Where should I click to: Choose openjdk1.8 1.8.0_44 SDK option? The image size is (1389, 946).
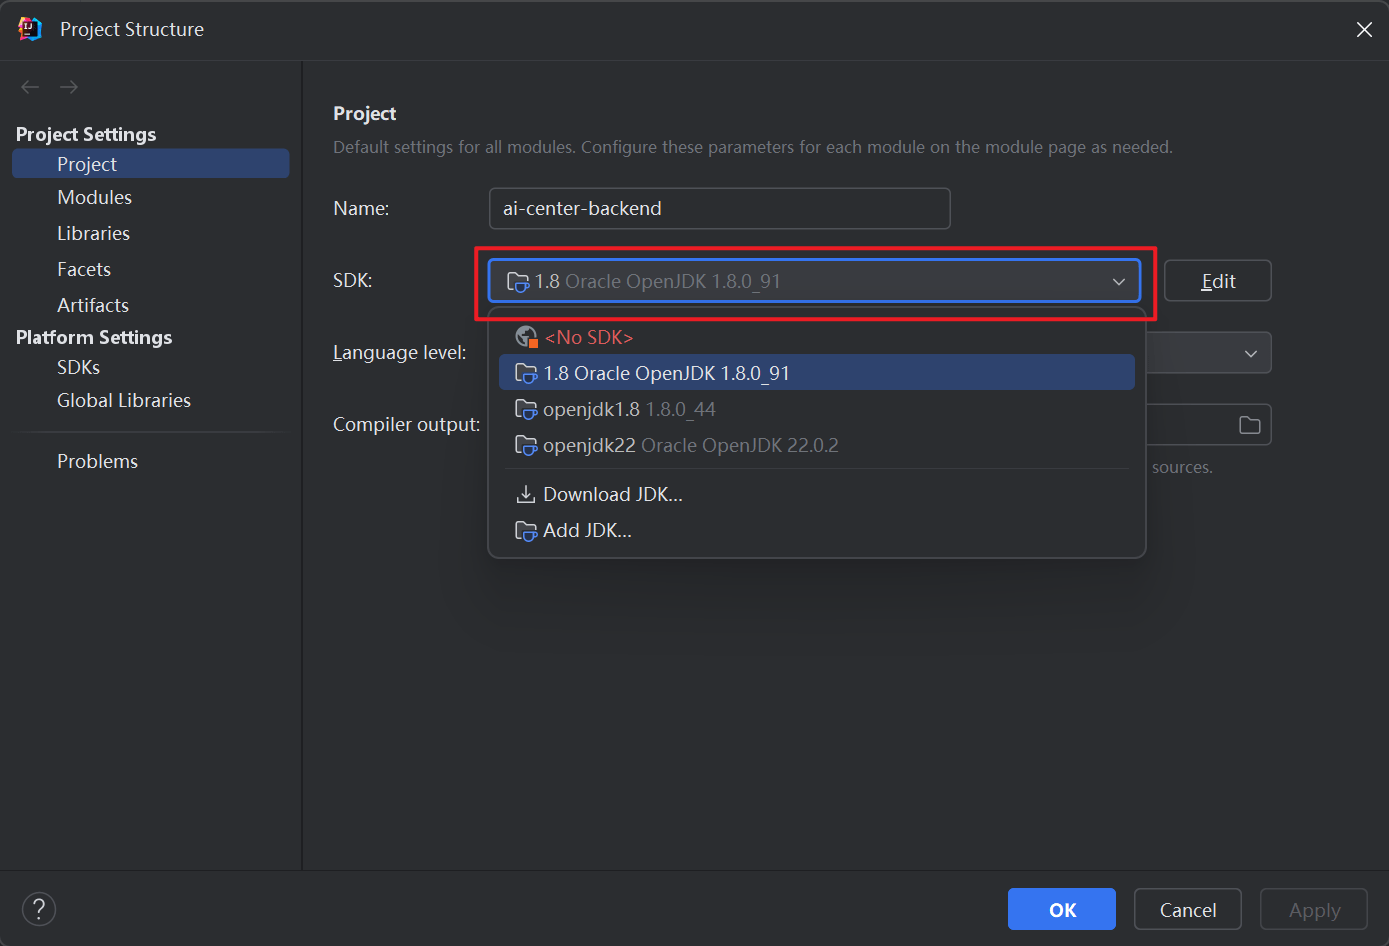(x=629, y=409)
